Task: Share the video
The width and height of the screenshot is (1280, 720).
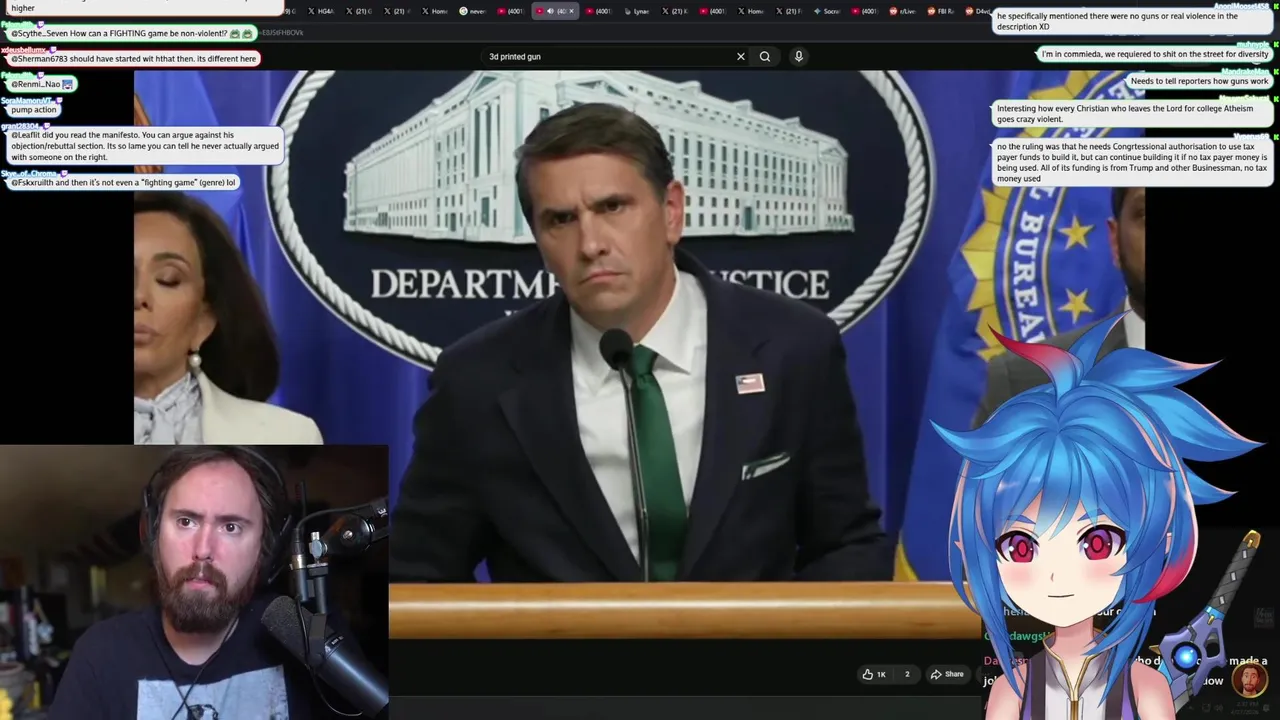Action: (947, 674)
